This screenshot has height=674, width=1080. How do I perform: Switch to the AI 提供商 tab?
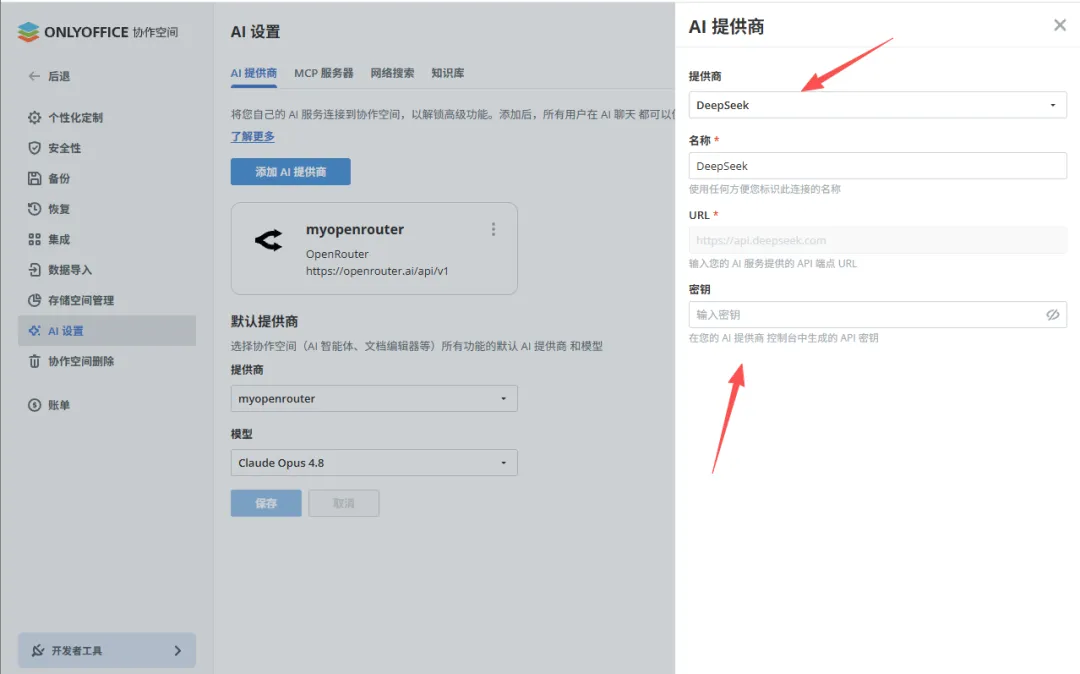(253, 73)
